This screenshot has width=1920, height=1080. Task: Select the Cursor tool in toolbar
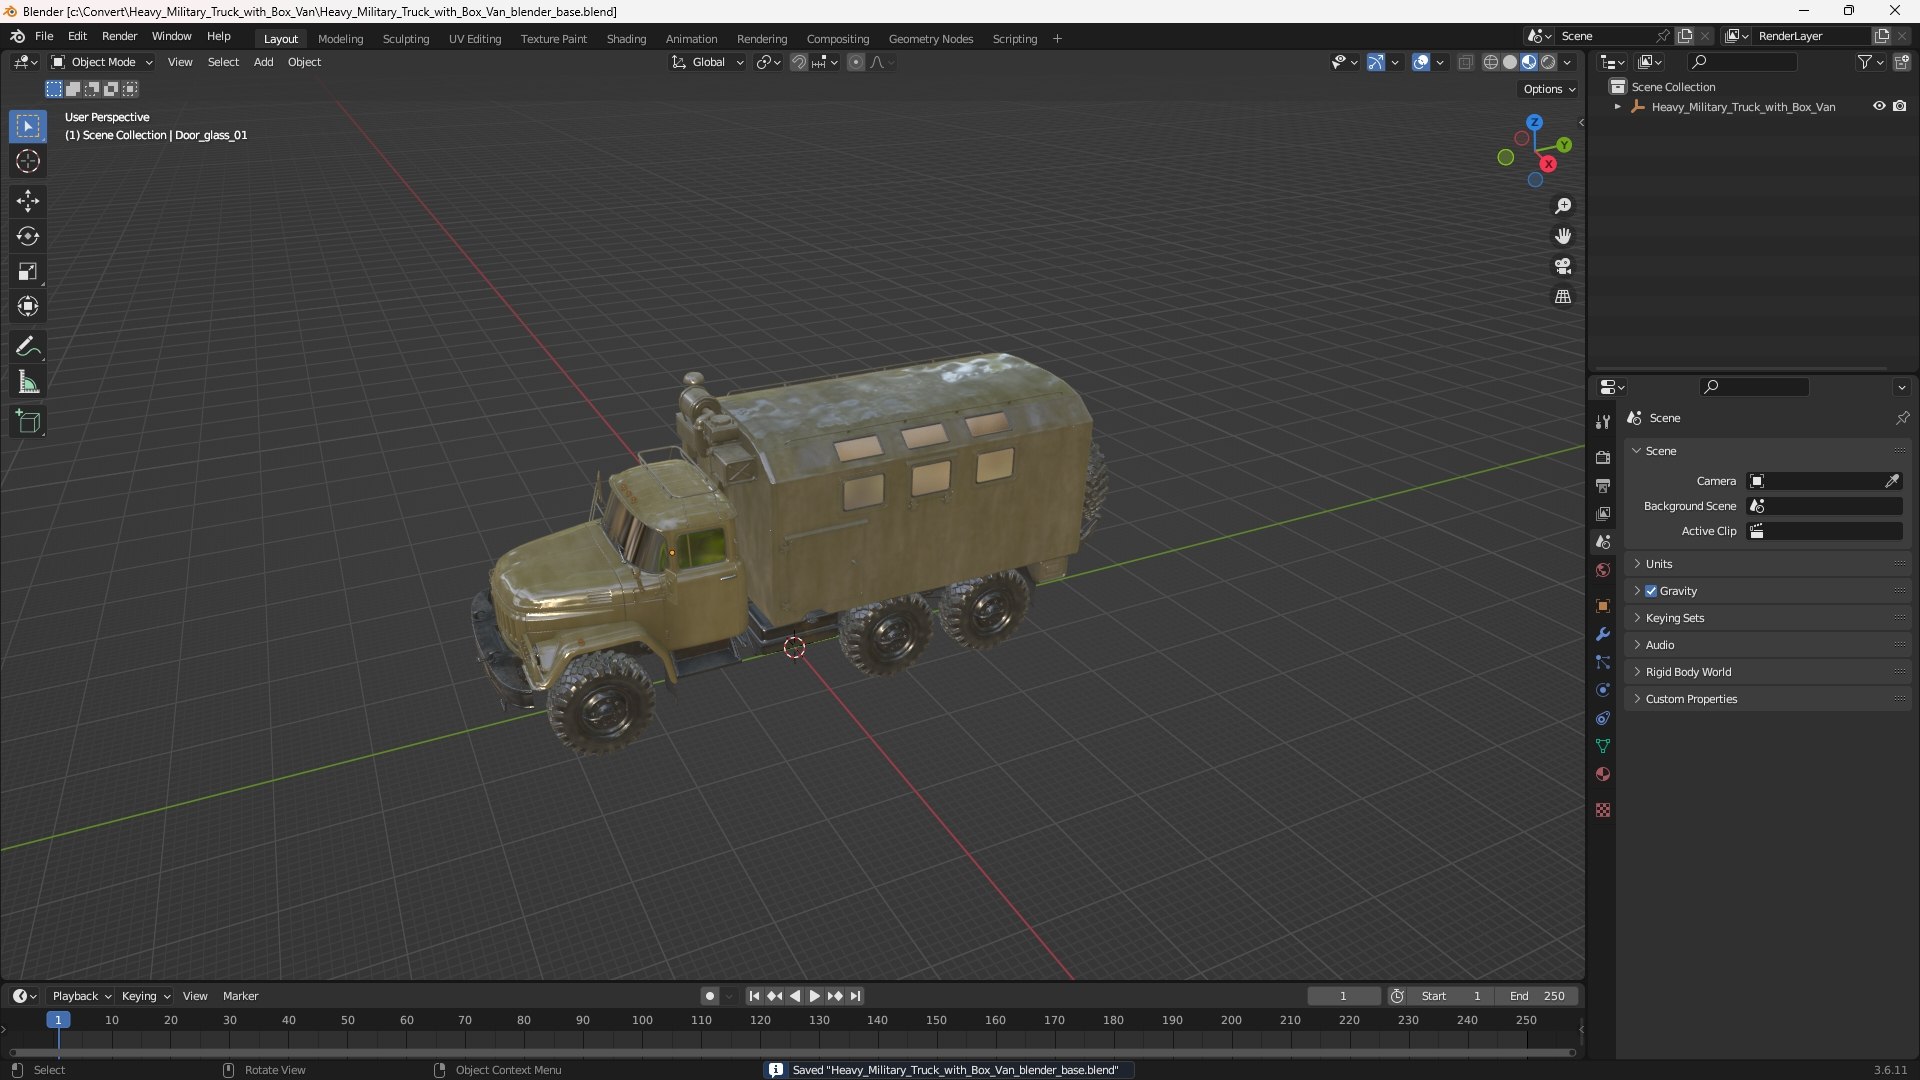[x=28, y=161]
